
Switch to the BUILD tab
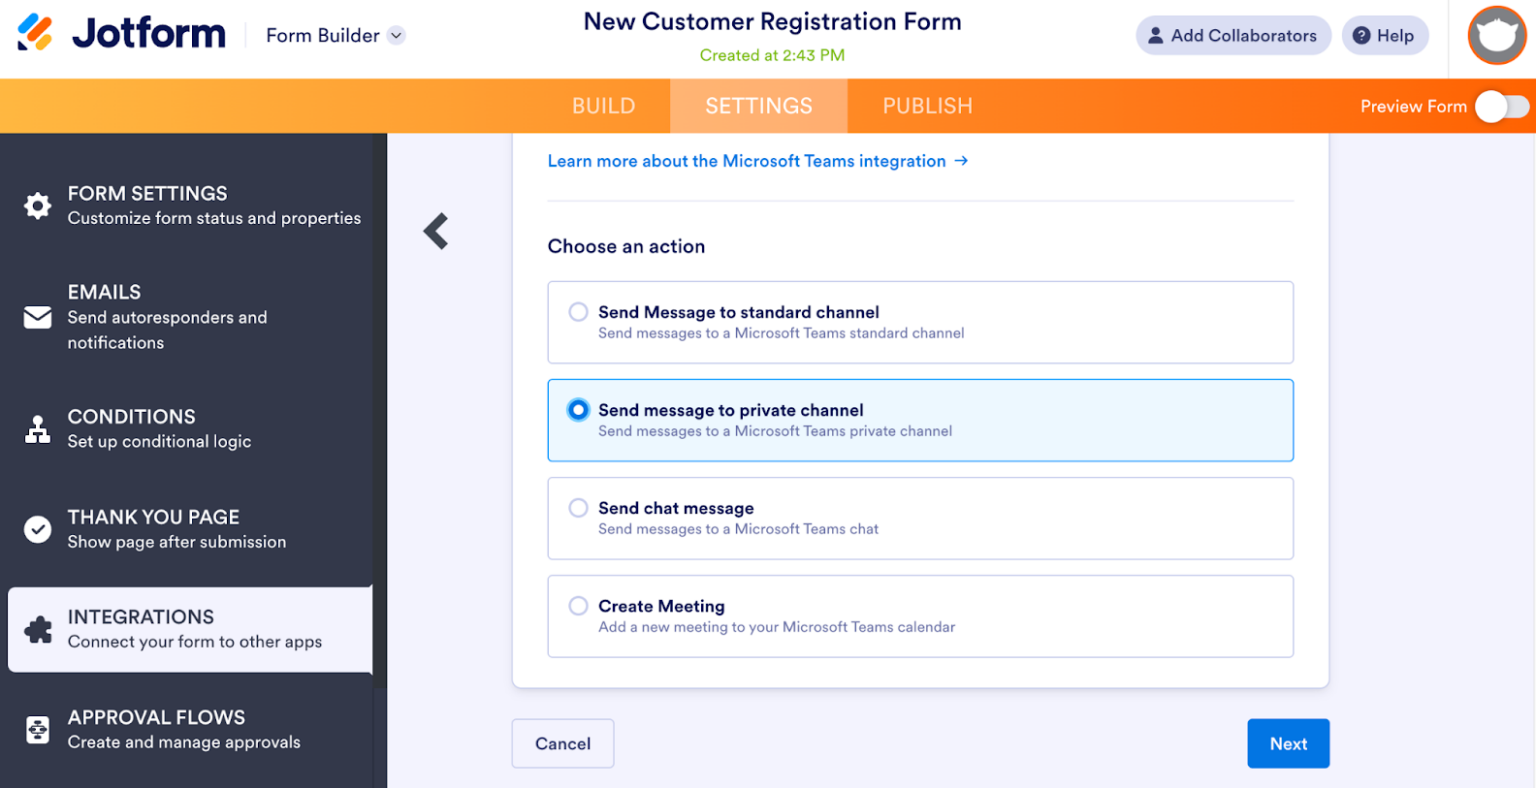[603, 105]
